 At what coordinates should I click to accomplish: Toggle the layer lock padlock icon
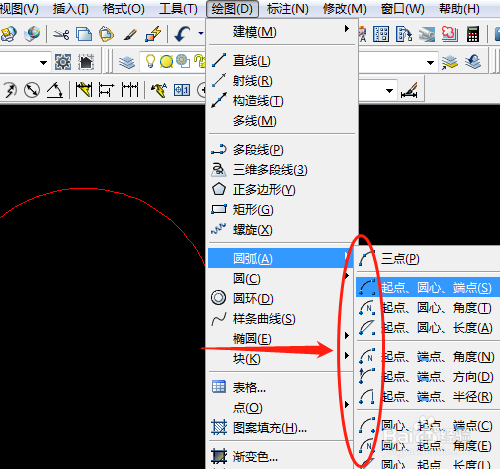point(200,61)
